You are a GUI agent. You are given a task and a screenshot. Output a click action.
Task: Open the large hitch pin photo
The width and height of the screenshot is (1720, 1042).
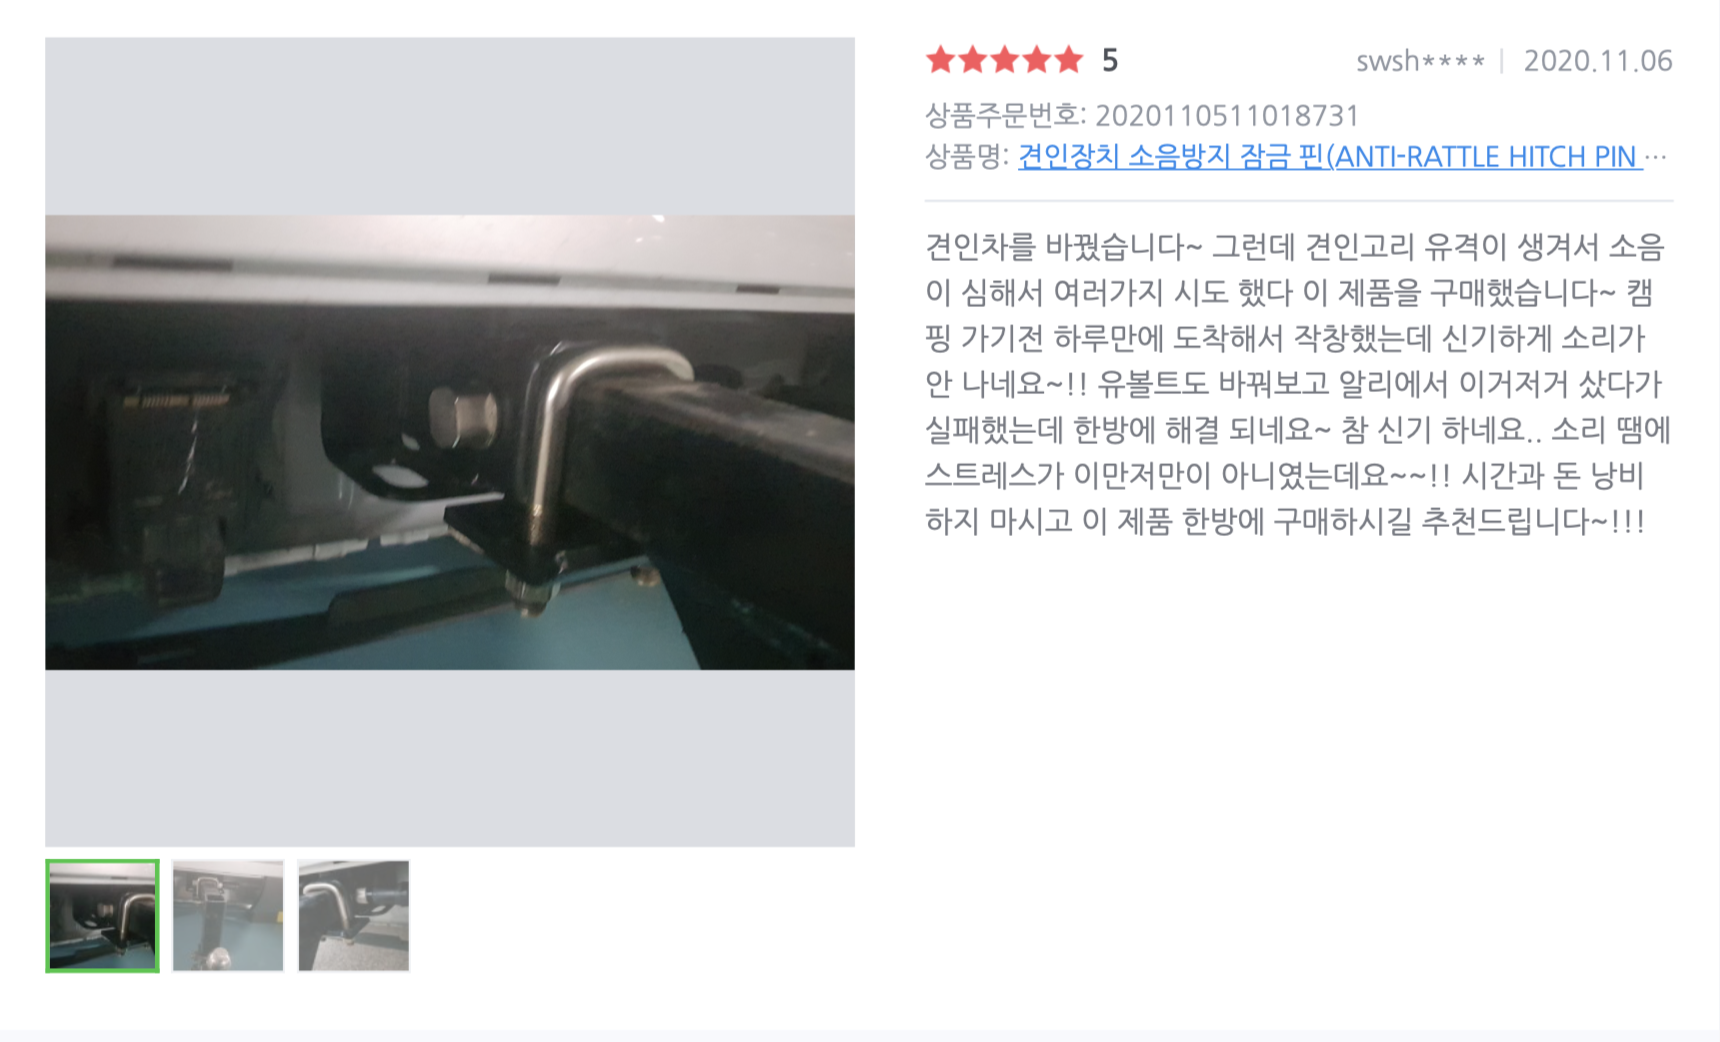450,442
